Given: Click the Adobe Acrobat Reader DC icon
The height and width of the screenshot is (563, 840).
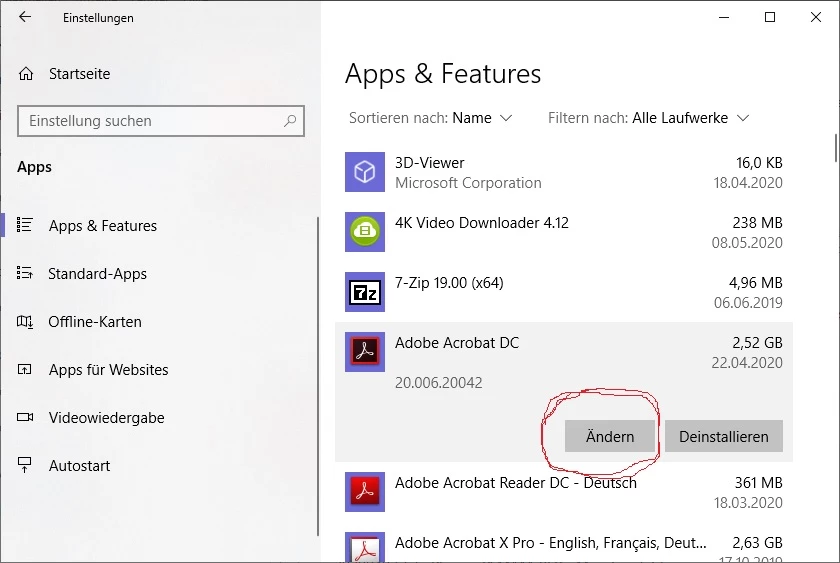Looking at the screenshot, I should point(365,492).
